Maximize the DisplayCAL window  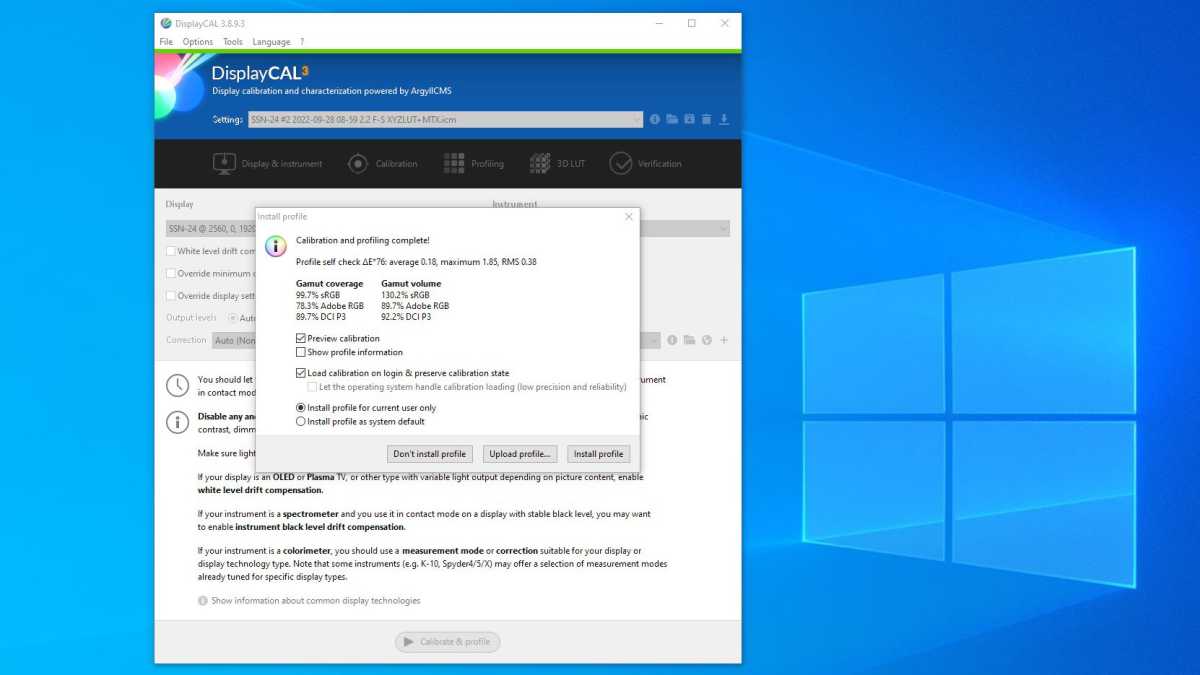(691, 23)
